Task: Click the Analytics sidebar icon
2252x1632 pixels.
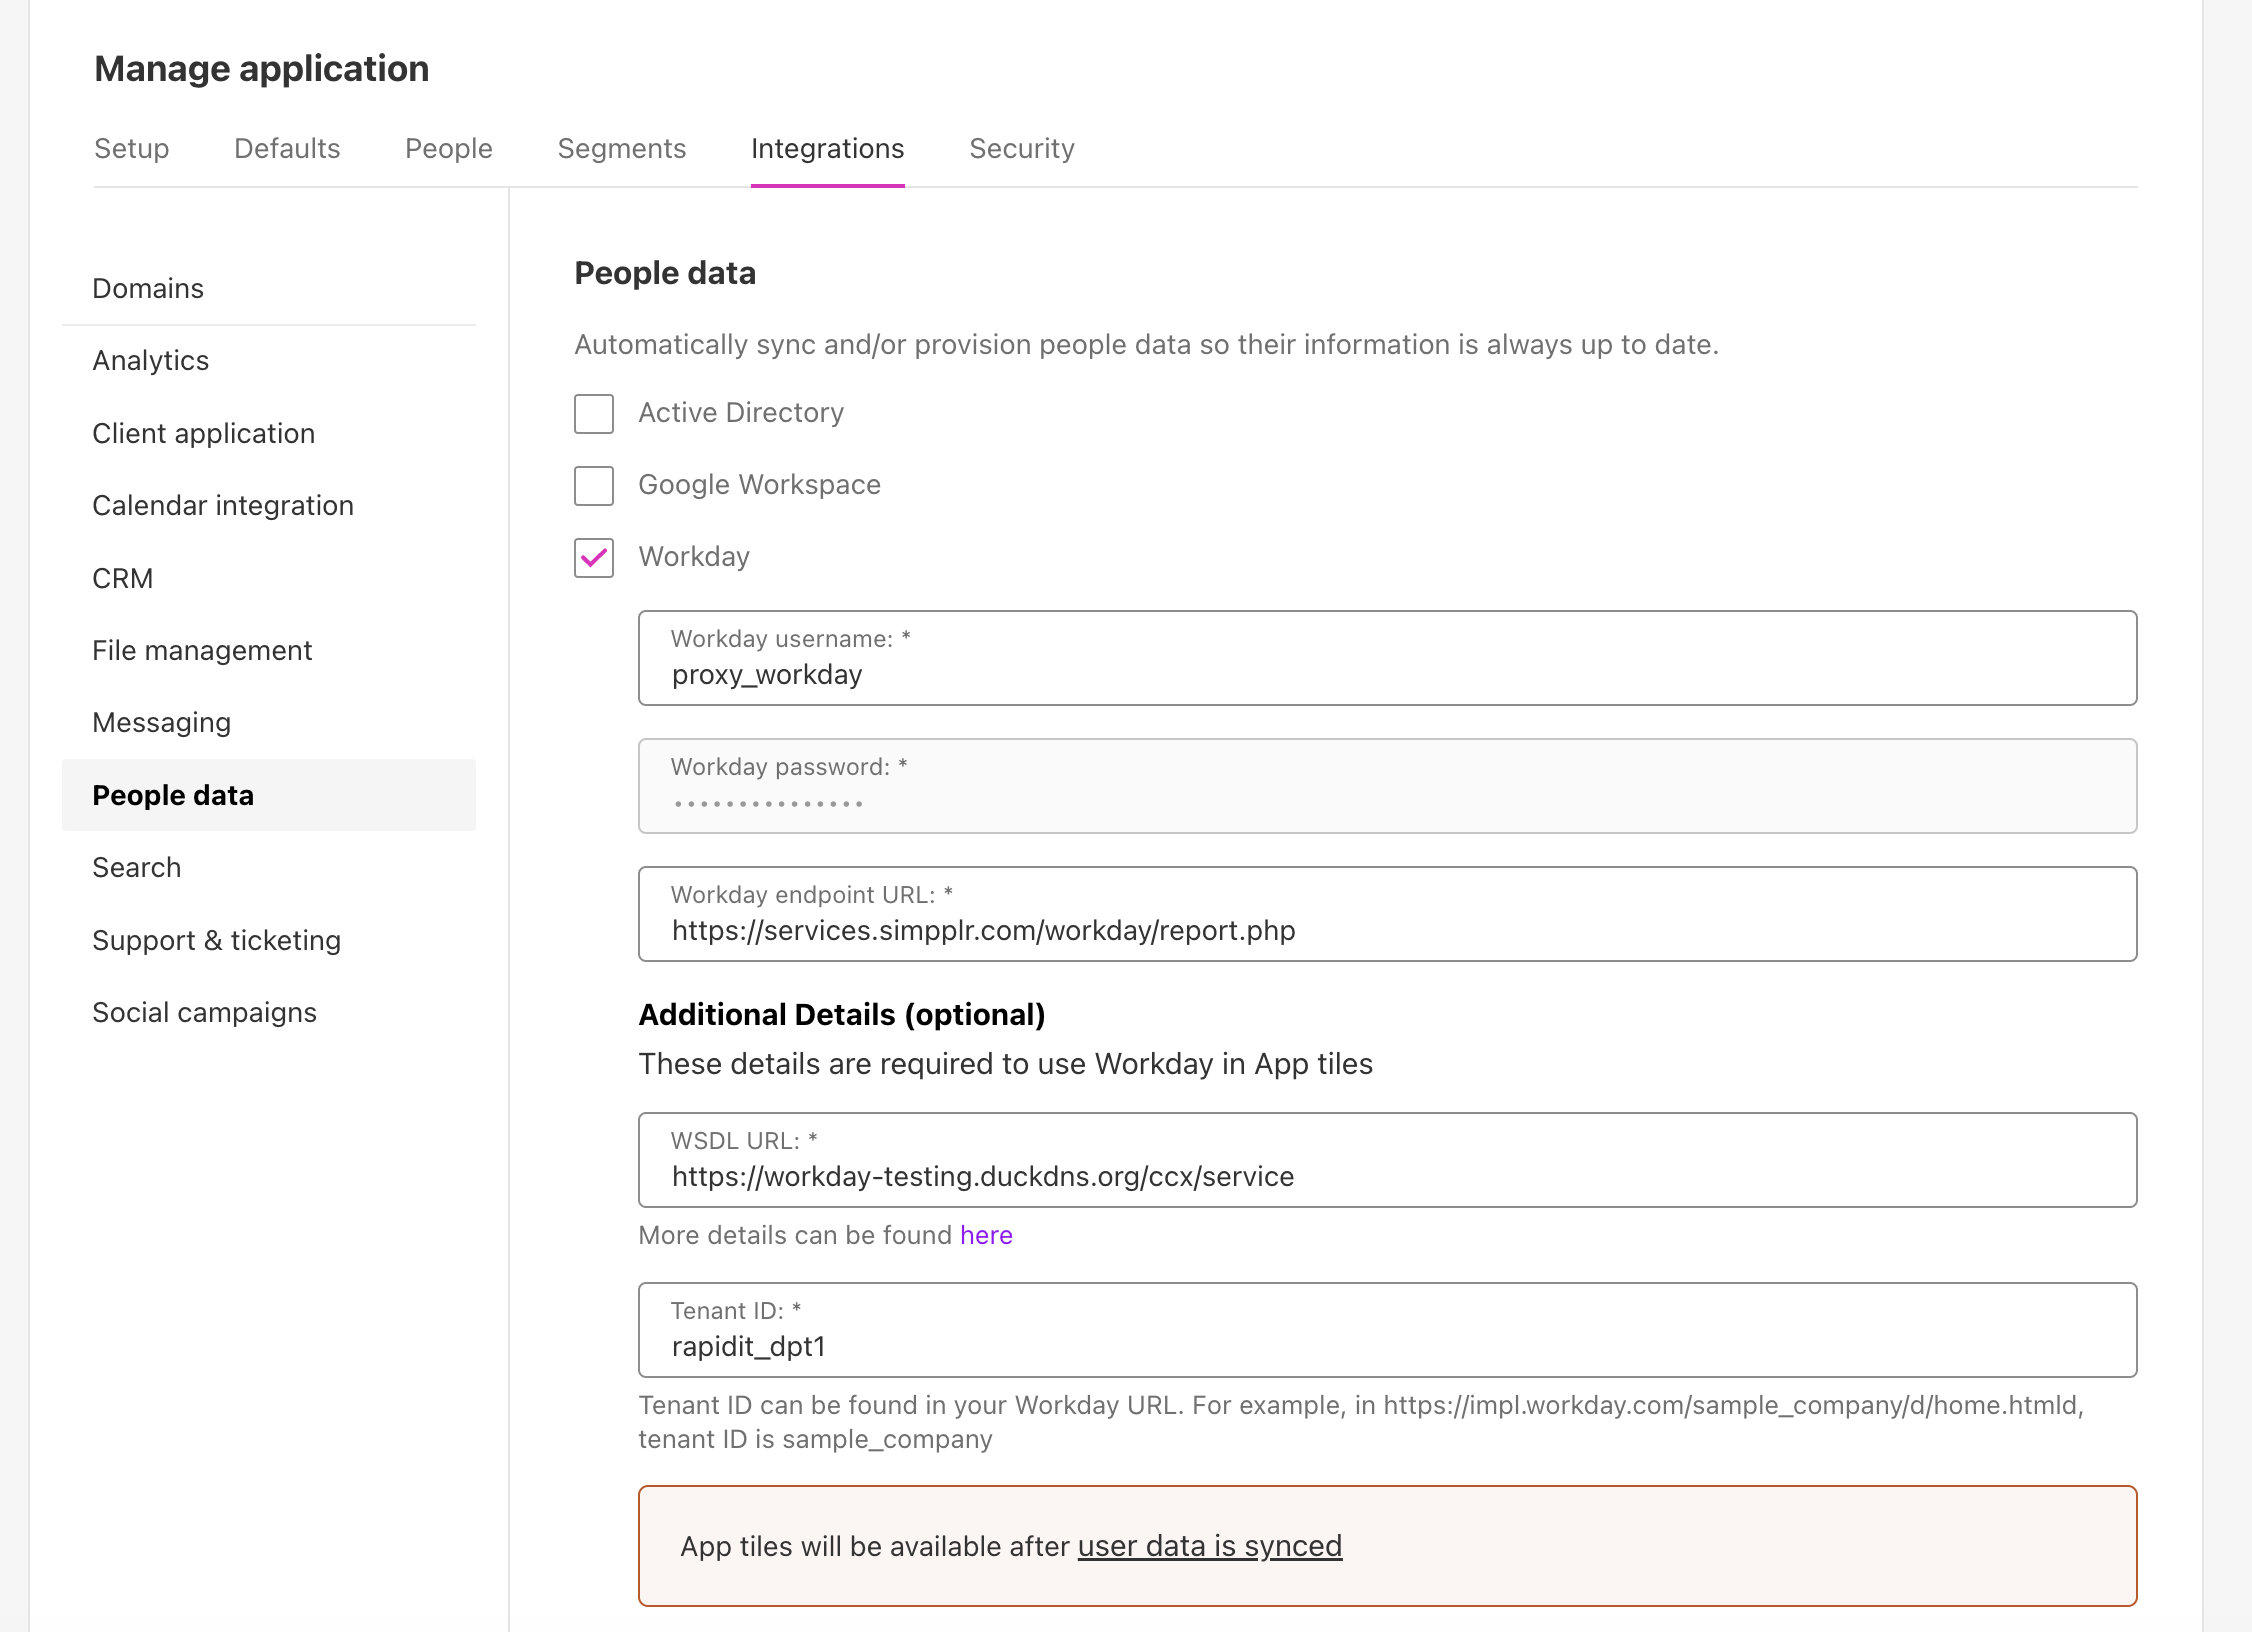Action: click(x=150, y=360)
